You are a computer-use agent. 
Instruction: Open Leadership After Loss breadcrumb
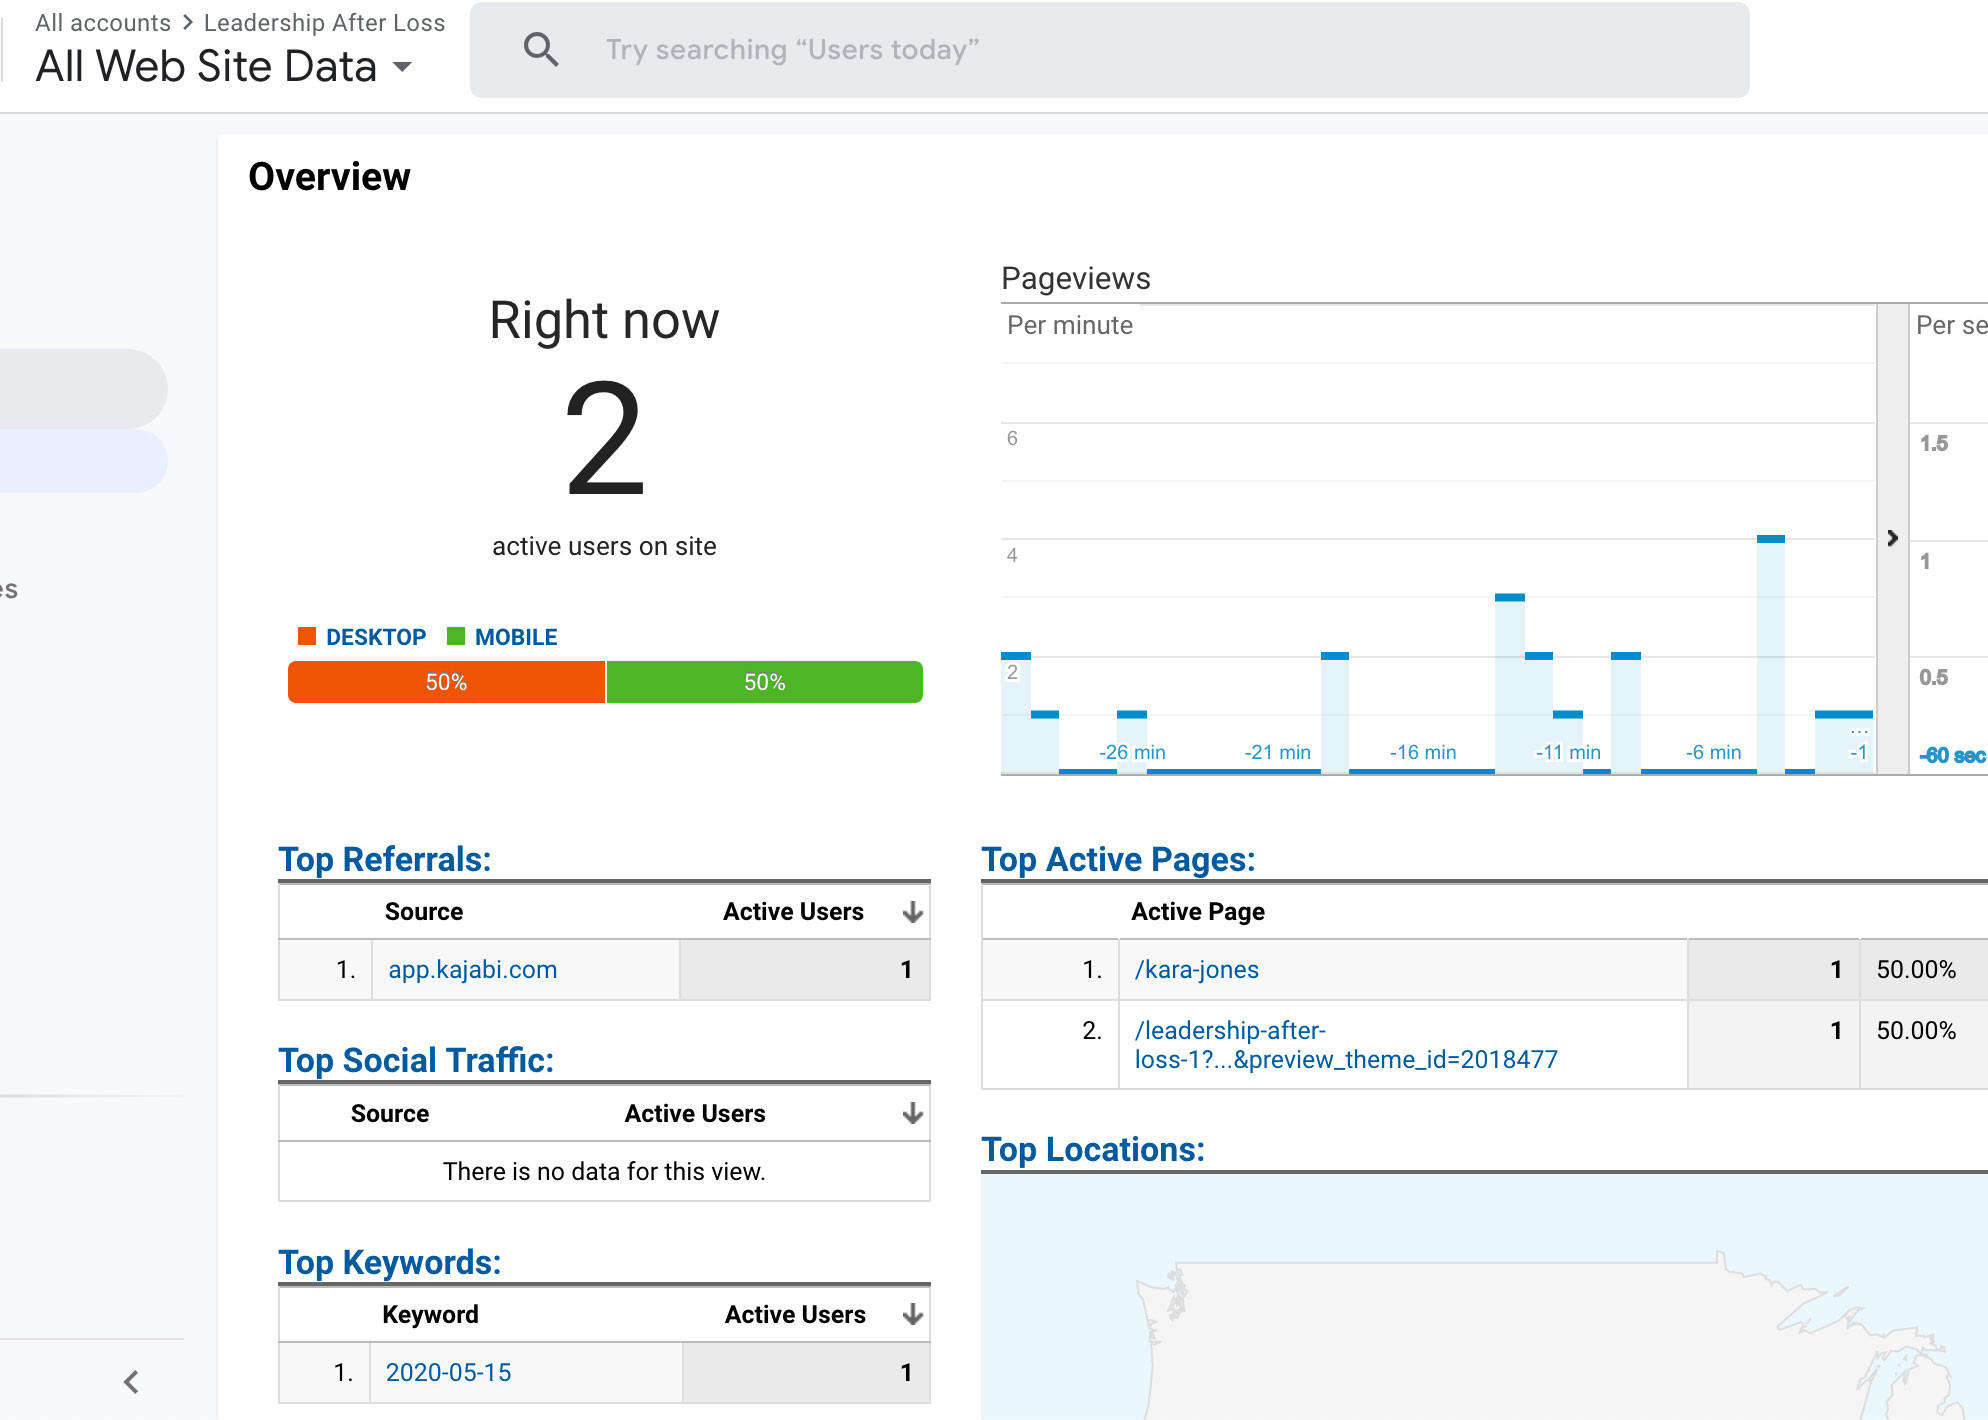[x=324, y=22]
